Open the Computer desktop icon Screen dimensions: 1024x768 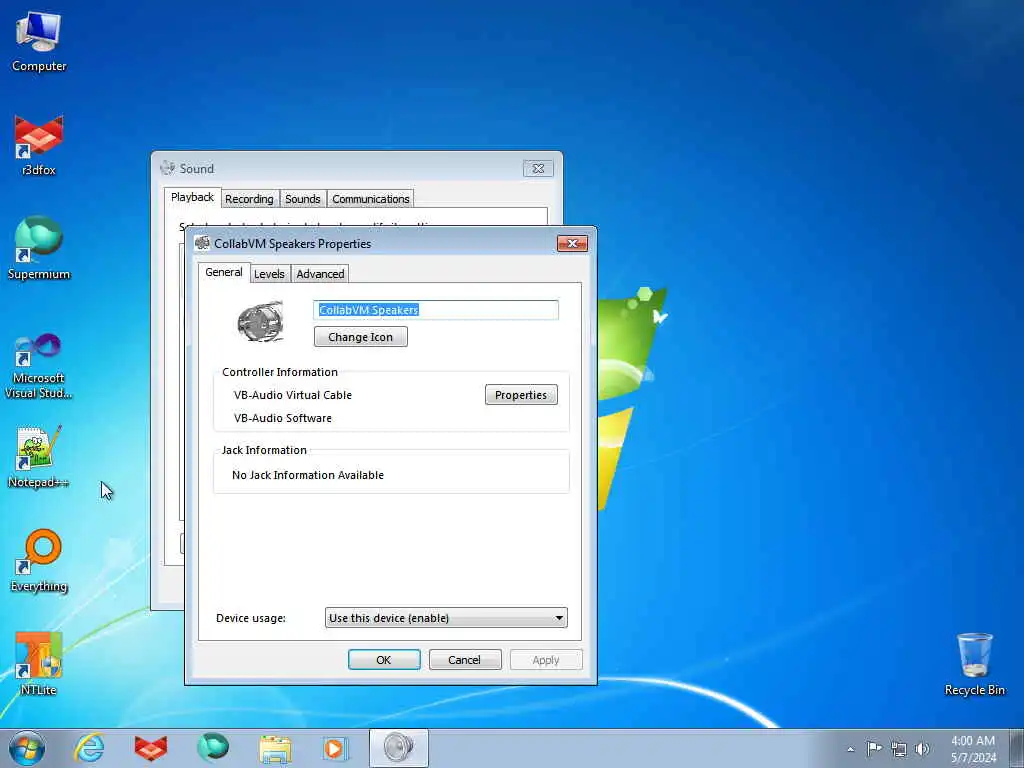click(39, 42)
